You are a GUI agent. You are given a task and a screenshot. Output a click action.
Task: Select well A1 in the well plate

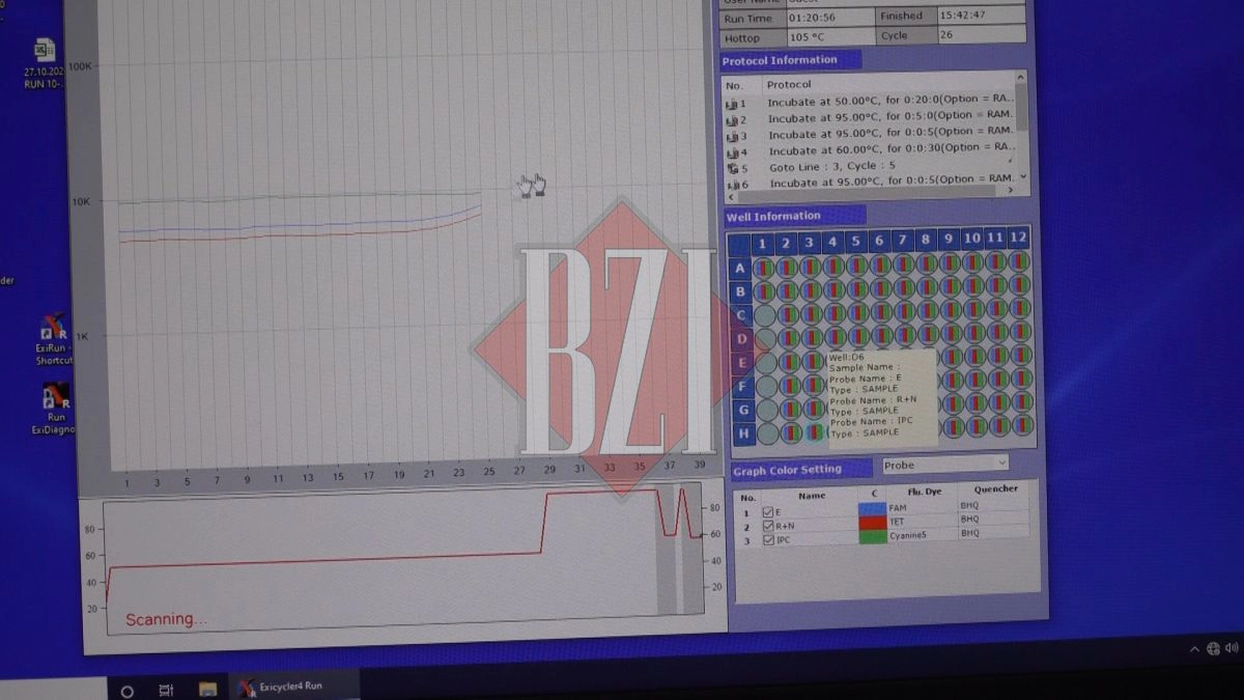point(763,268)
